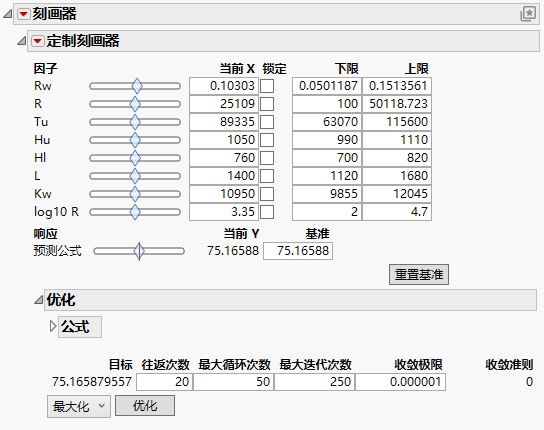544x430 pixels.
Task: Click the 优化 button
Action: pos(145,405)
